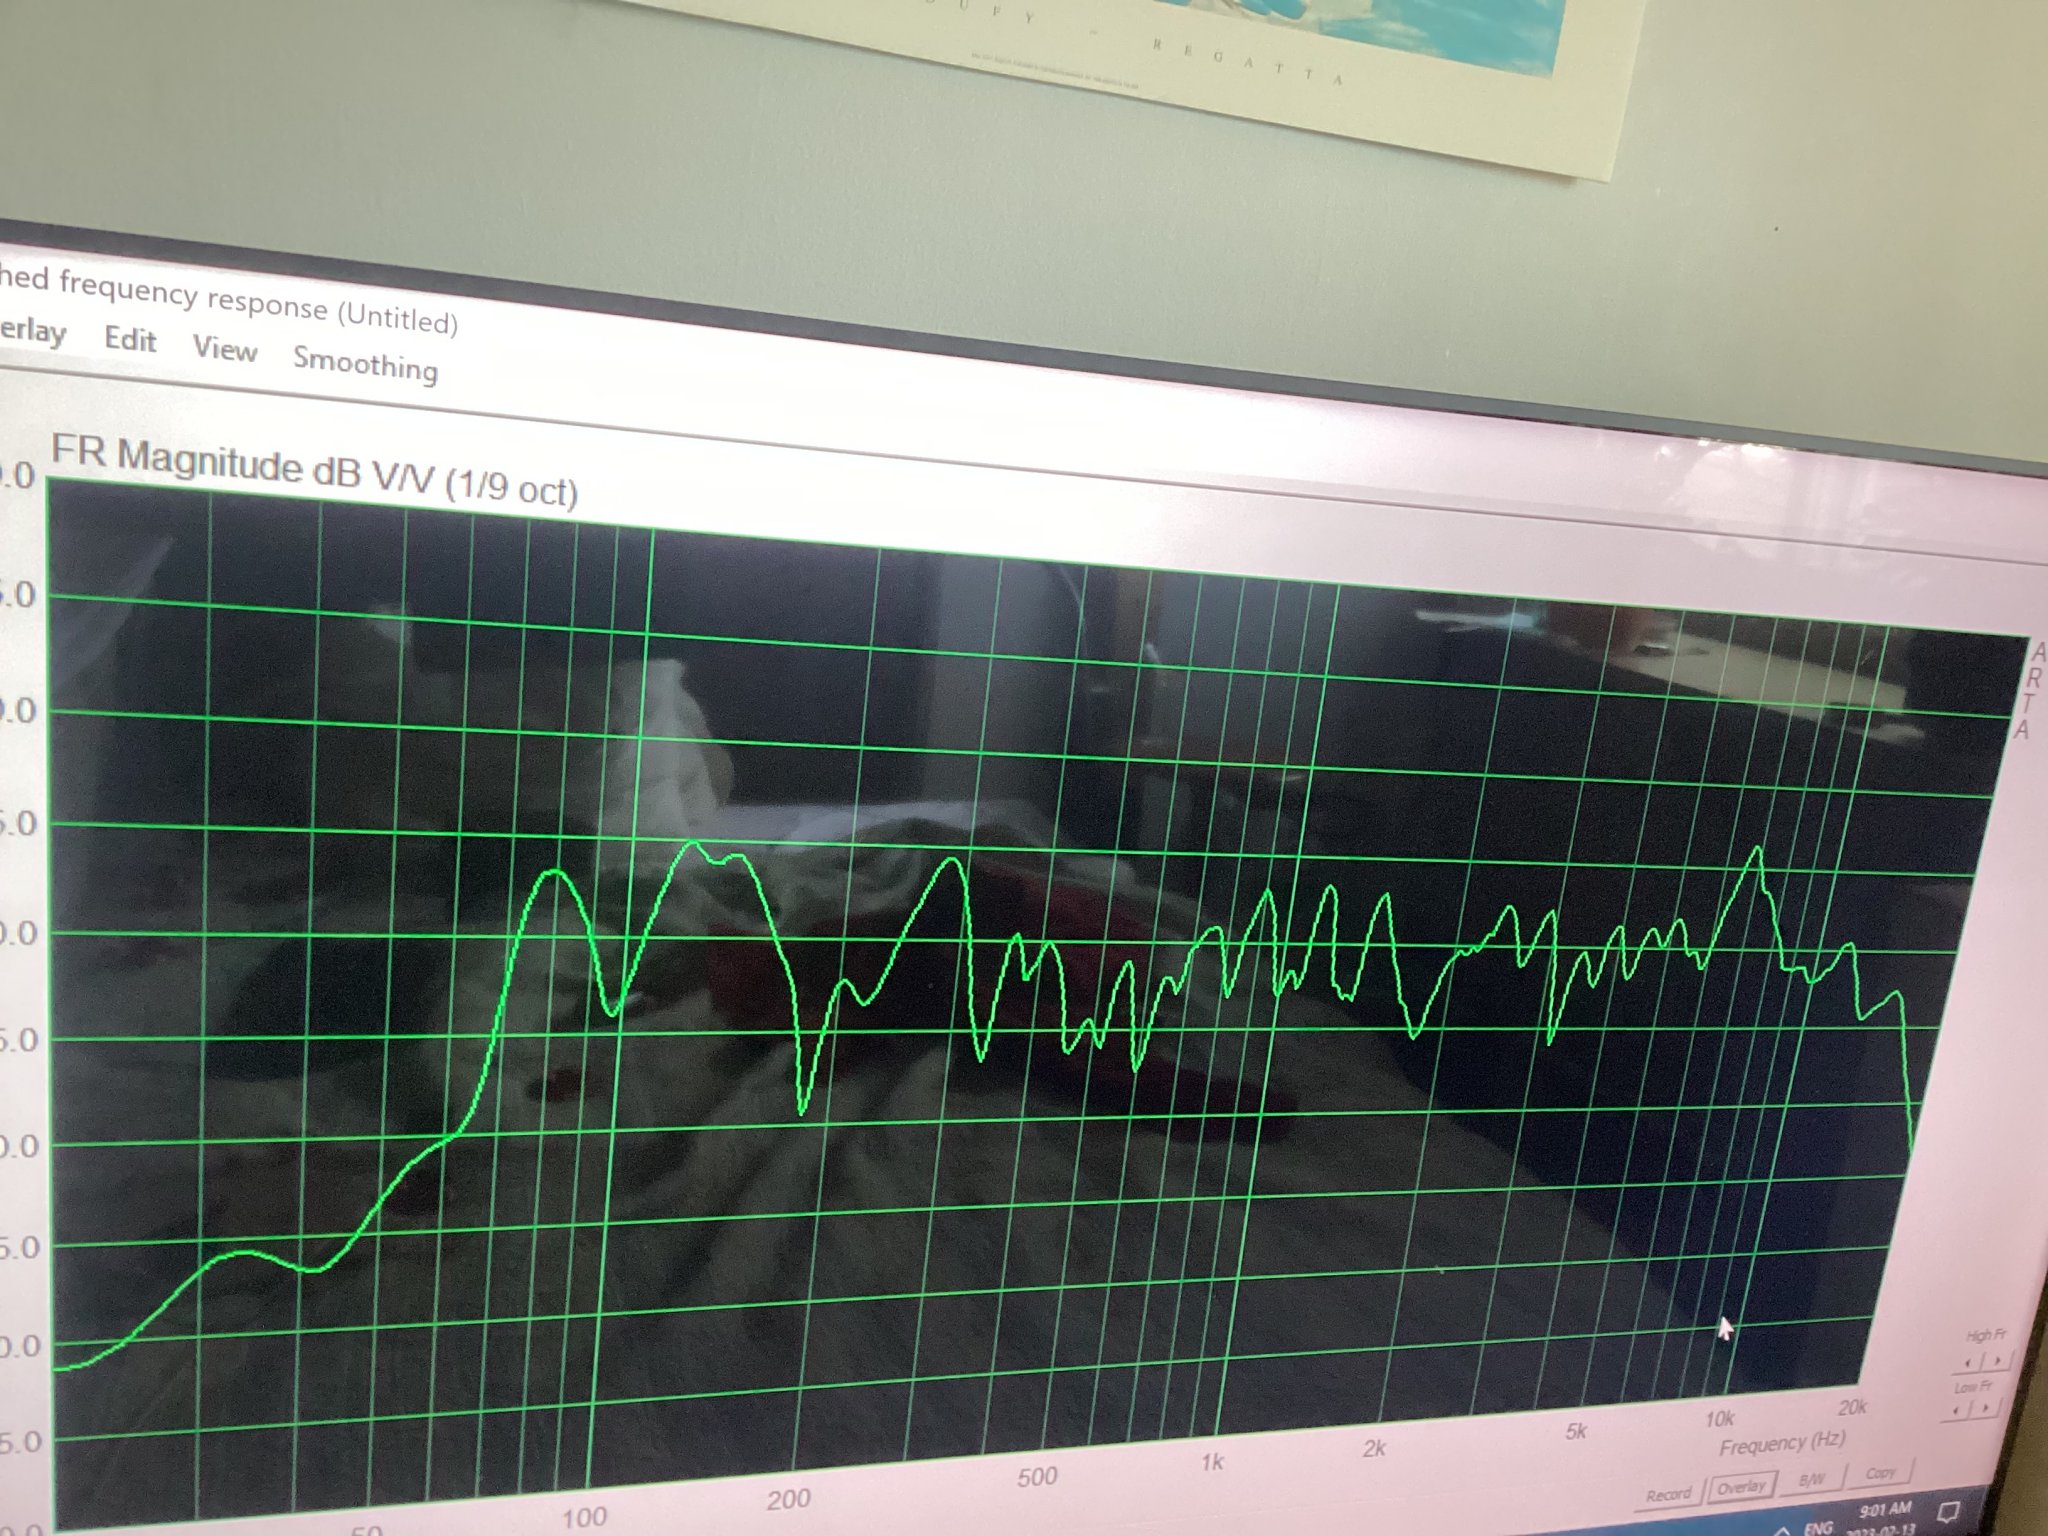Screen dimensions: 2048x1536
Task: Decrease High Fr with left arrow
Action: (x=1968, y=1363)
